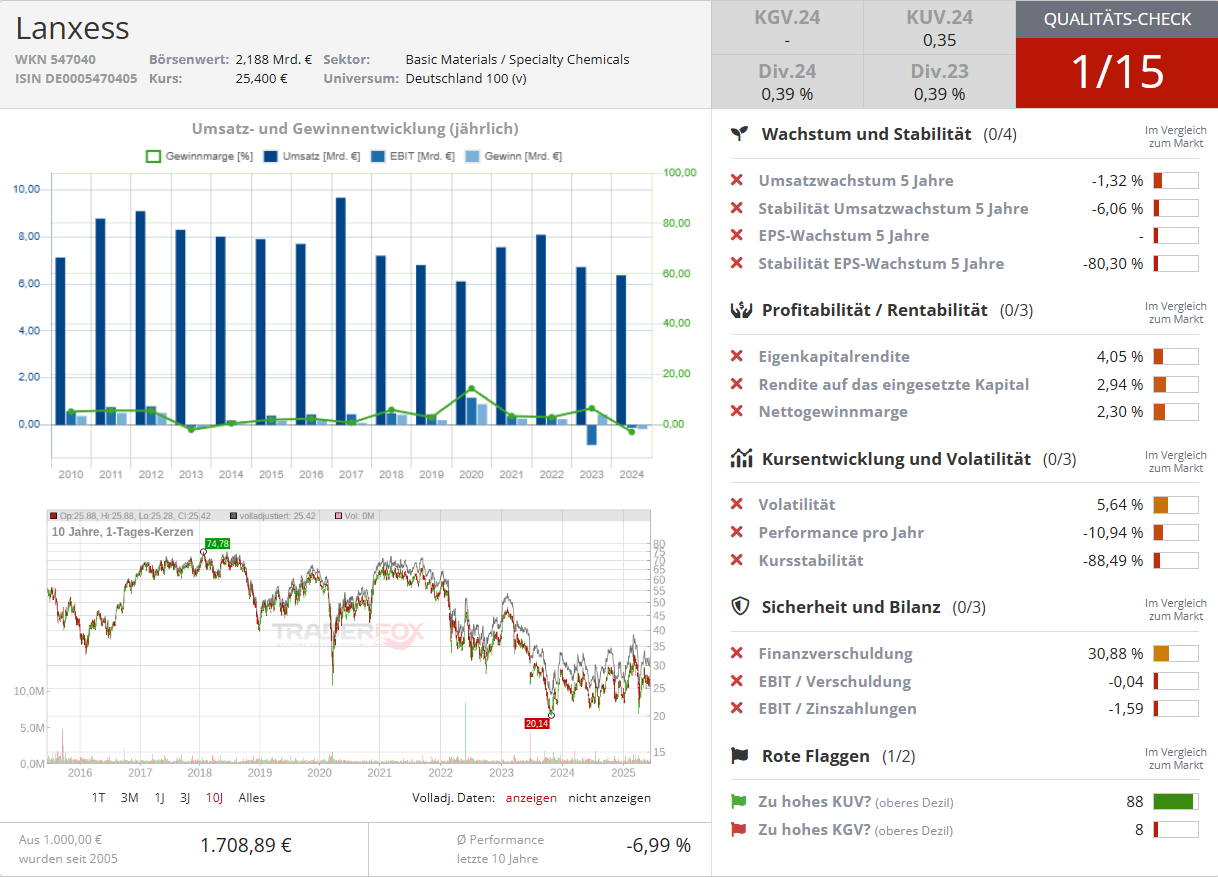Click the red X next to Nettogewinnmarge
This screenshot has width=1218, height=877.
pyautogui.click(x=737, y=411)
